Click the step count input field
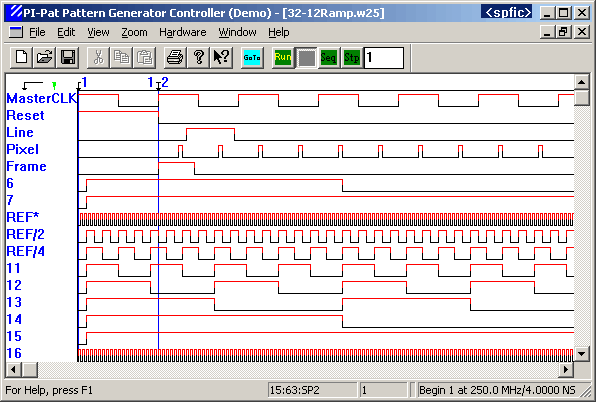 click(384, 58)
